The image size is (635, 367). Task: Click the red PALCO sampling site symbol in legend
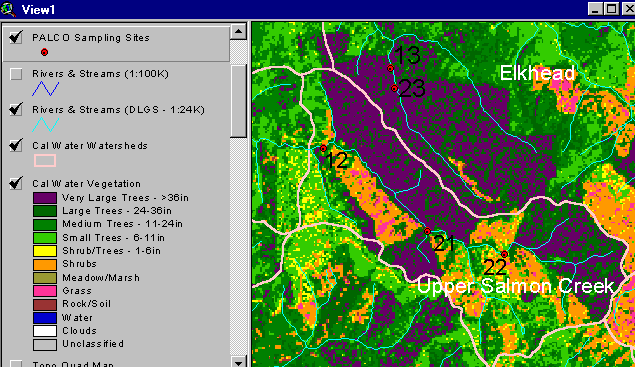[45, 52]
